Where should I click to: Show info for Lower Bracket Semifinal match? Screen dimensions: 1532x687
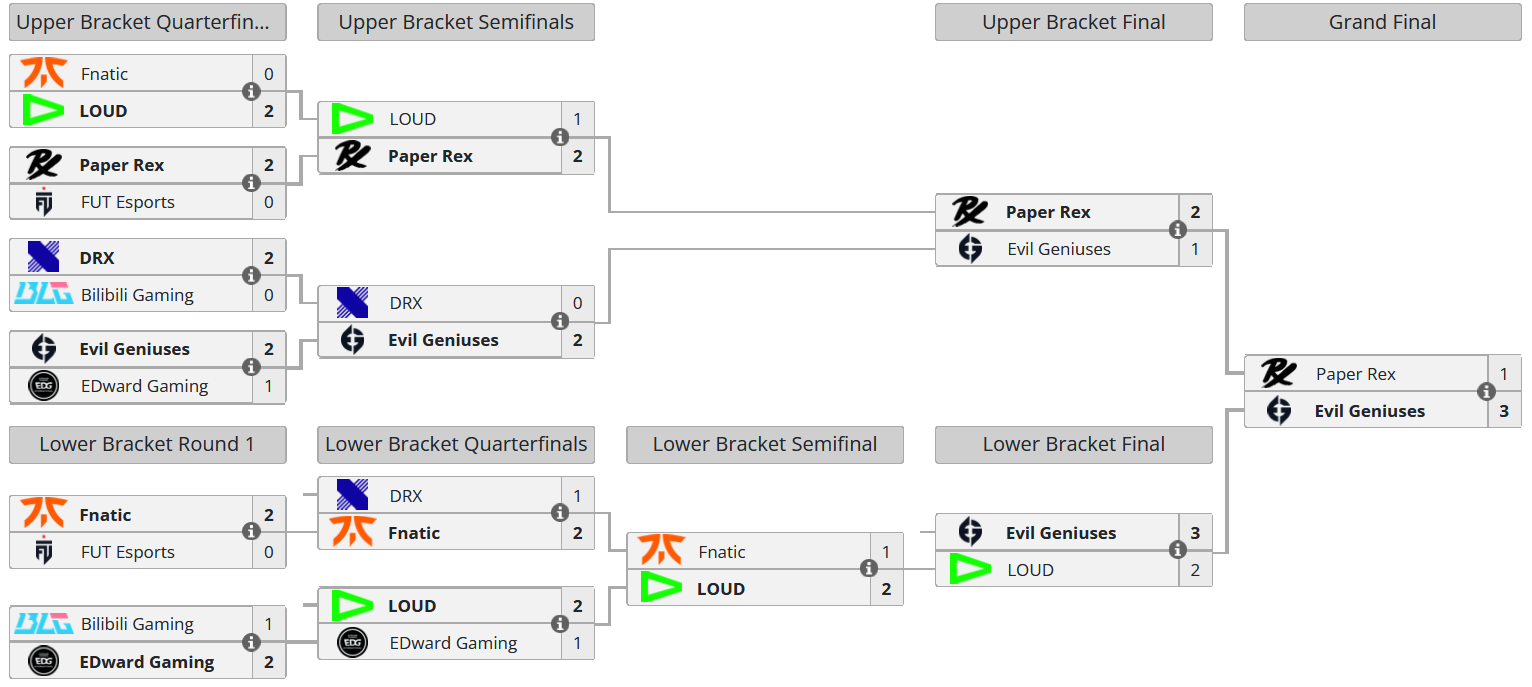[868, 569]
